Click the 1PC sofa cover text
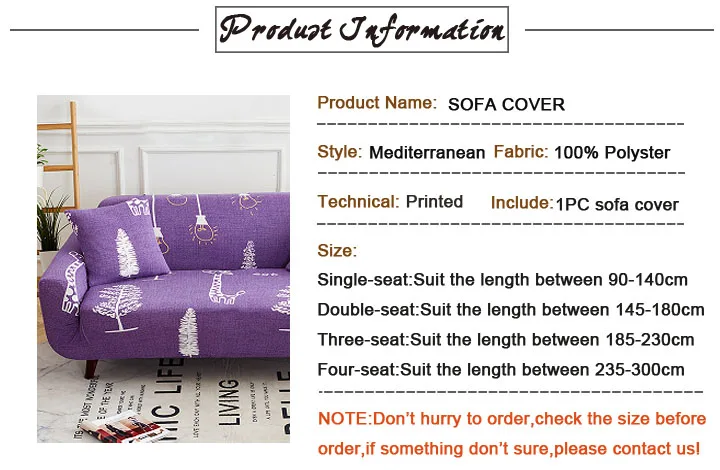The width and height of the screenshot is (720, 470). pos(617,205)
